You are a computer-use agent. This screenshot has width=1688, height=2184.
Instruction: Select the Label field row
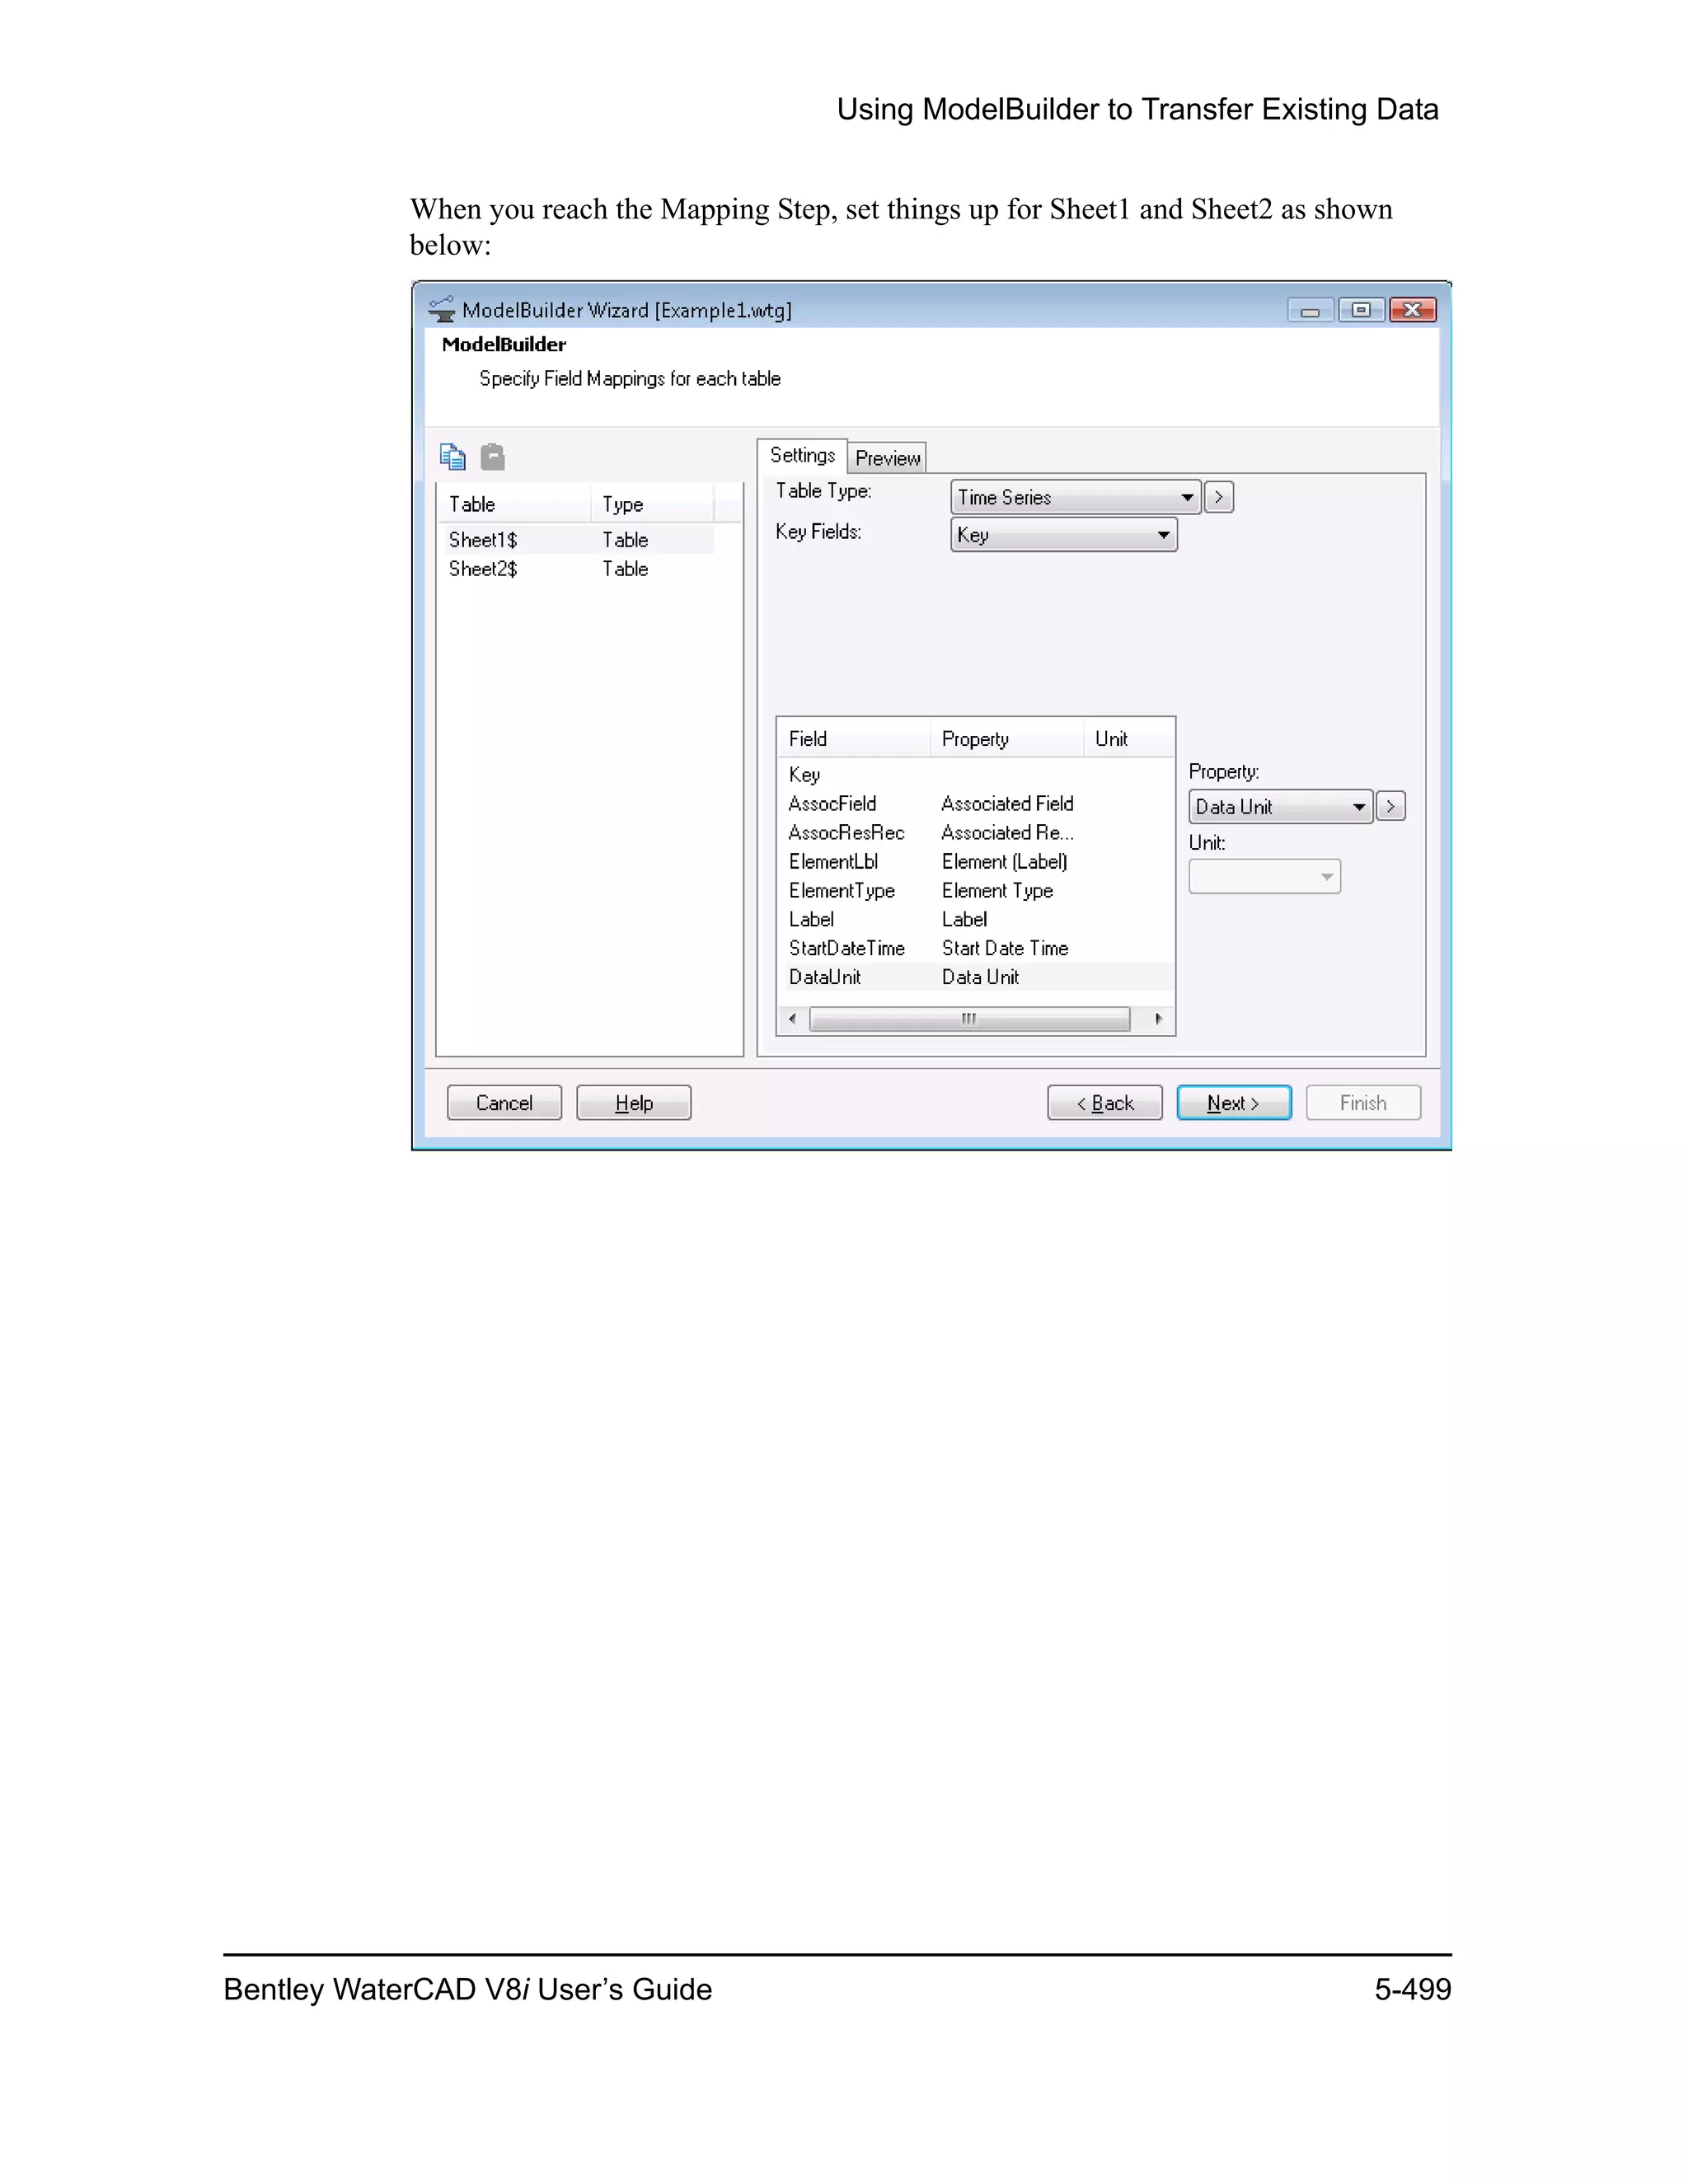click(x=975, y=920)
